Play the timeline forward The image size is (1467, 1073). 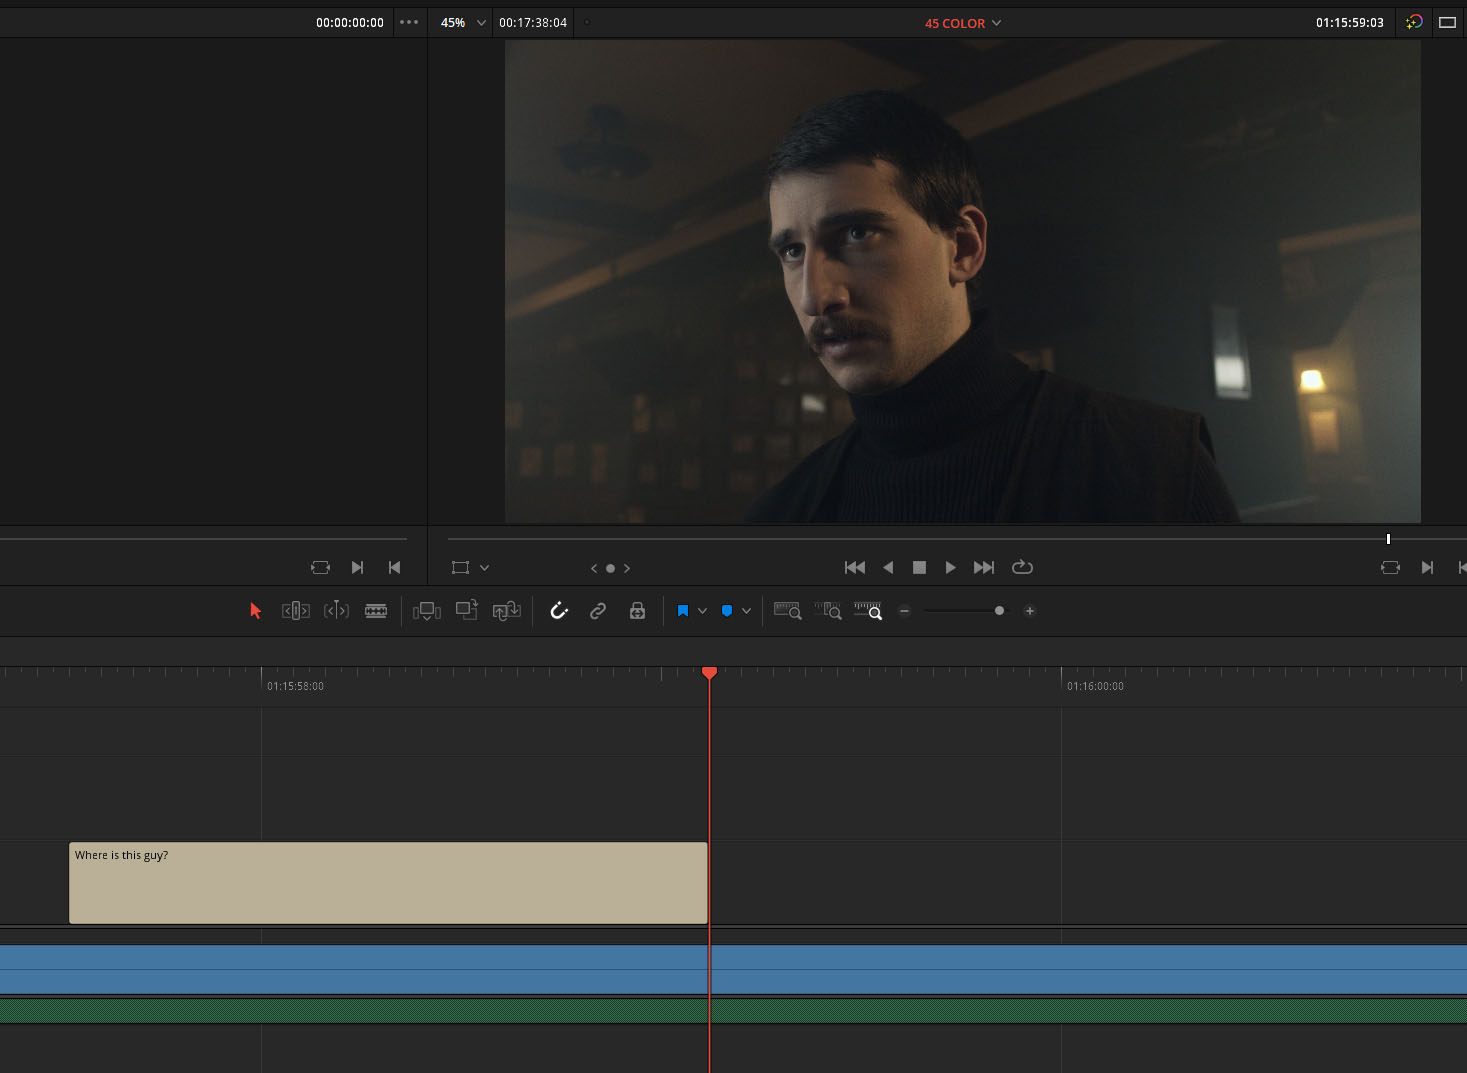(x=950, y=567)
